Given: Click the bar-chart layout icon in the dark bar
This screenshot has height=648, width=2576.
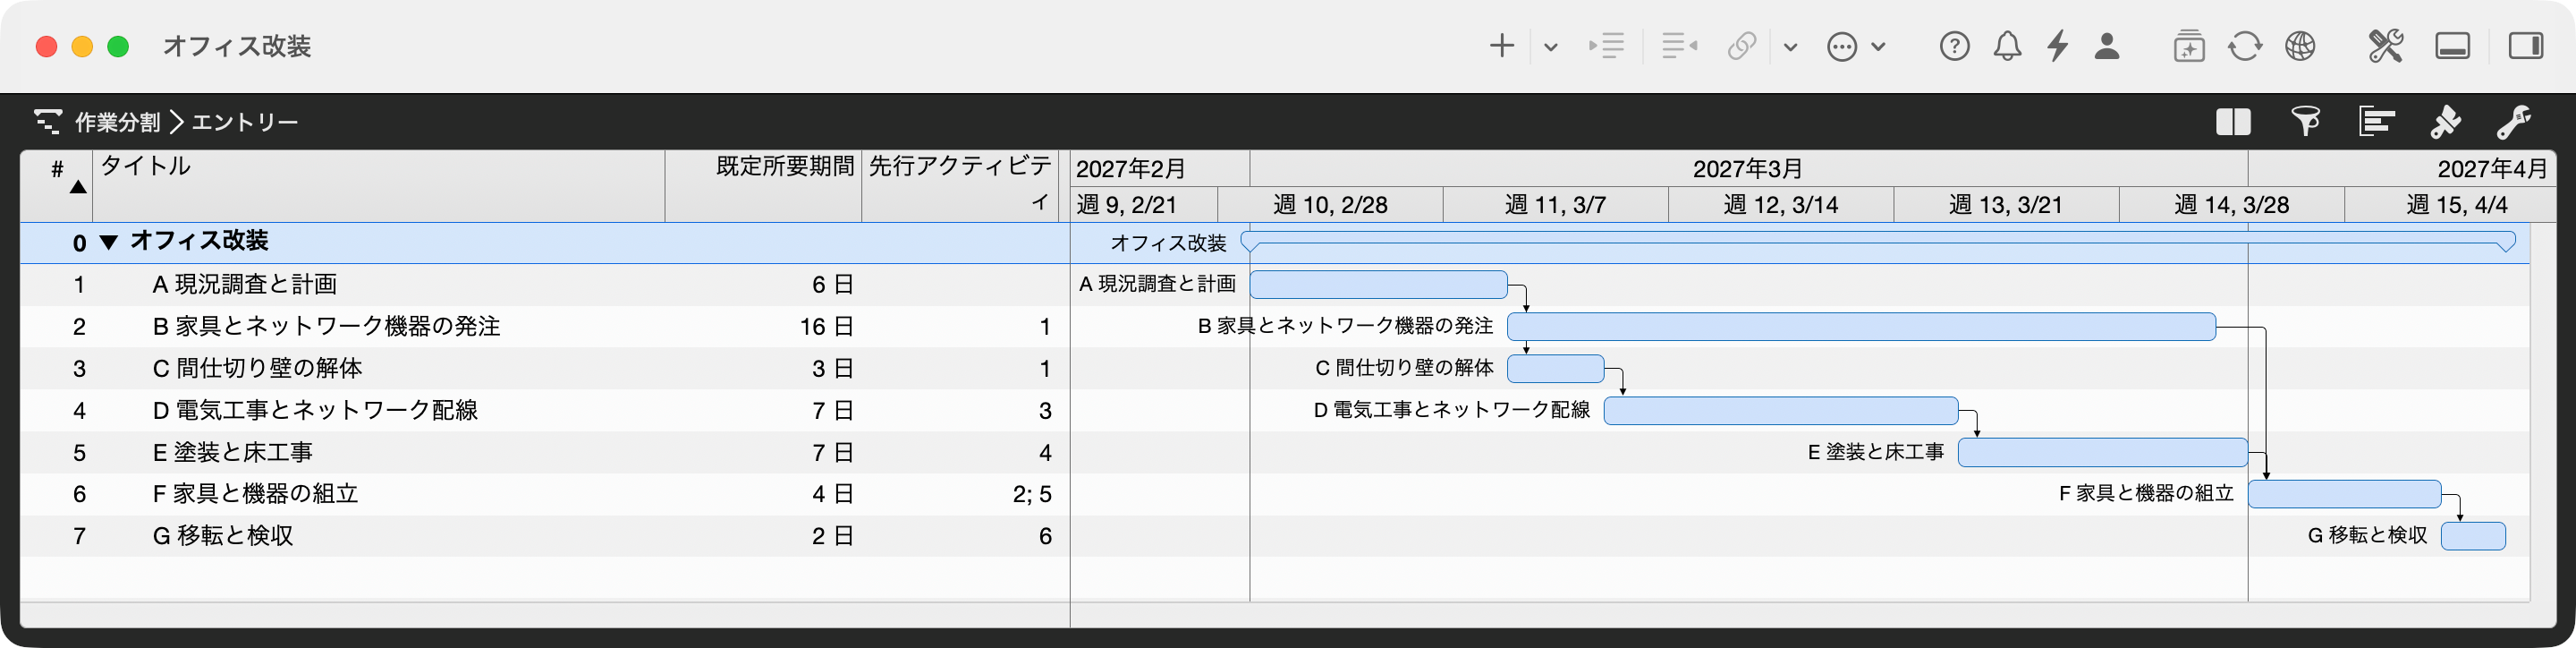Looking at the screenshot, I should (2377, 122).
